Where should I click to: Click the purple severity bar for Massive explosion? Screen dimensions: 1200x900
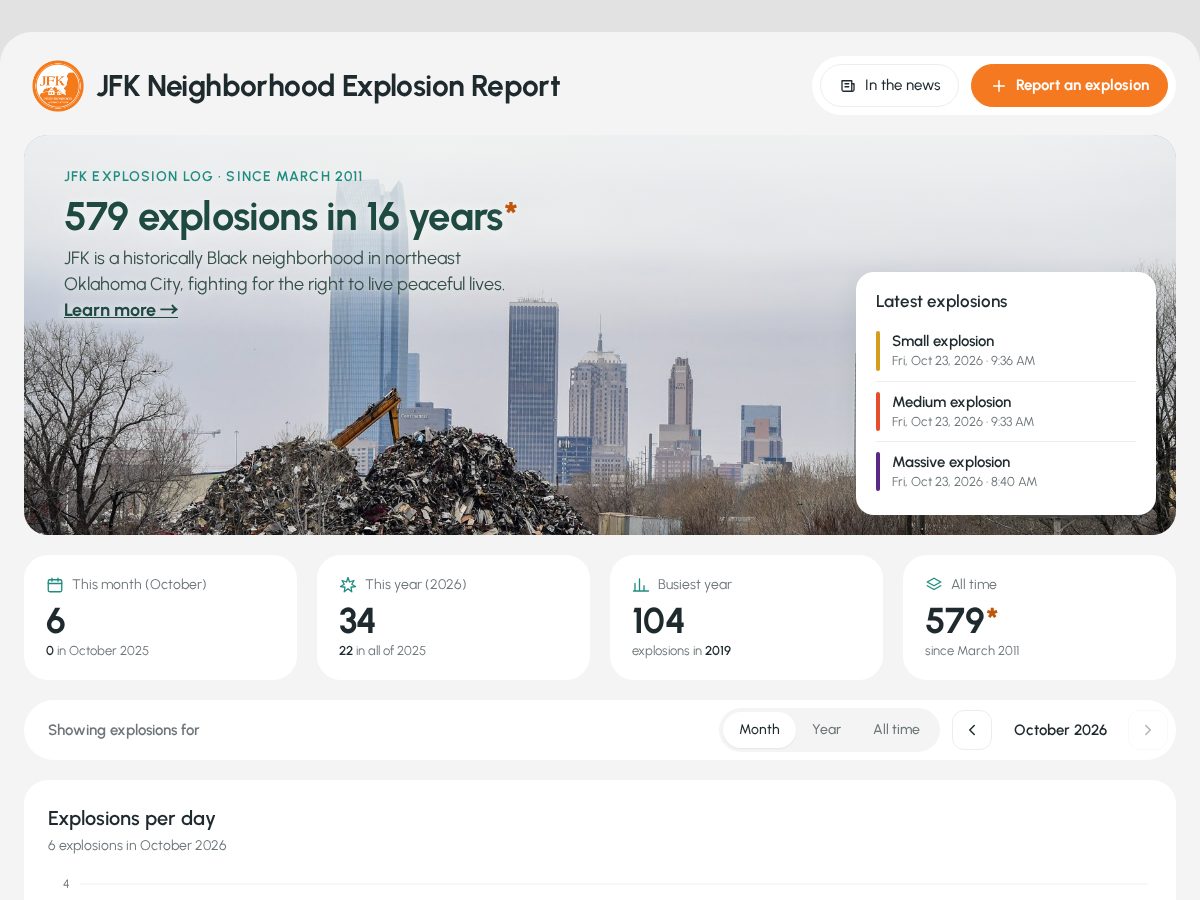878,472
